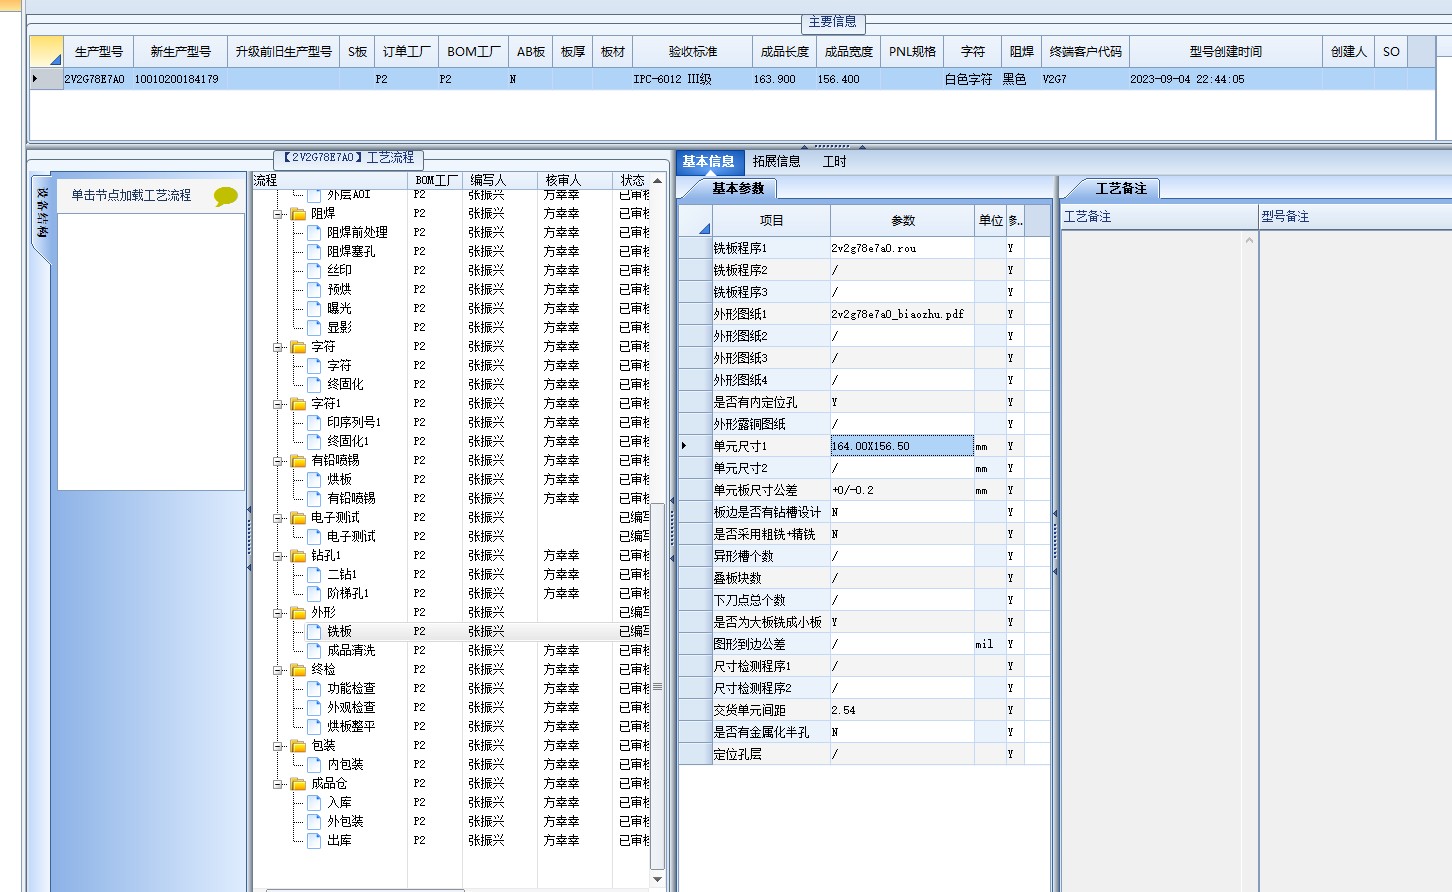Click the folder icon beside 电子测试
Image resolution: width=1452 pixels, height=892 pixels.
click(298, 518)
